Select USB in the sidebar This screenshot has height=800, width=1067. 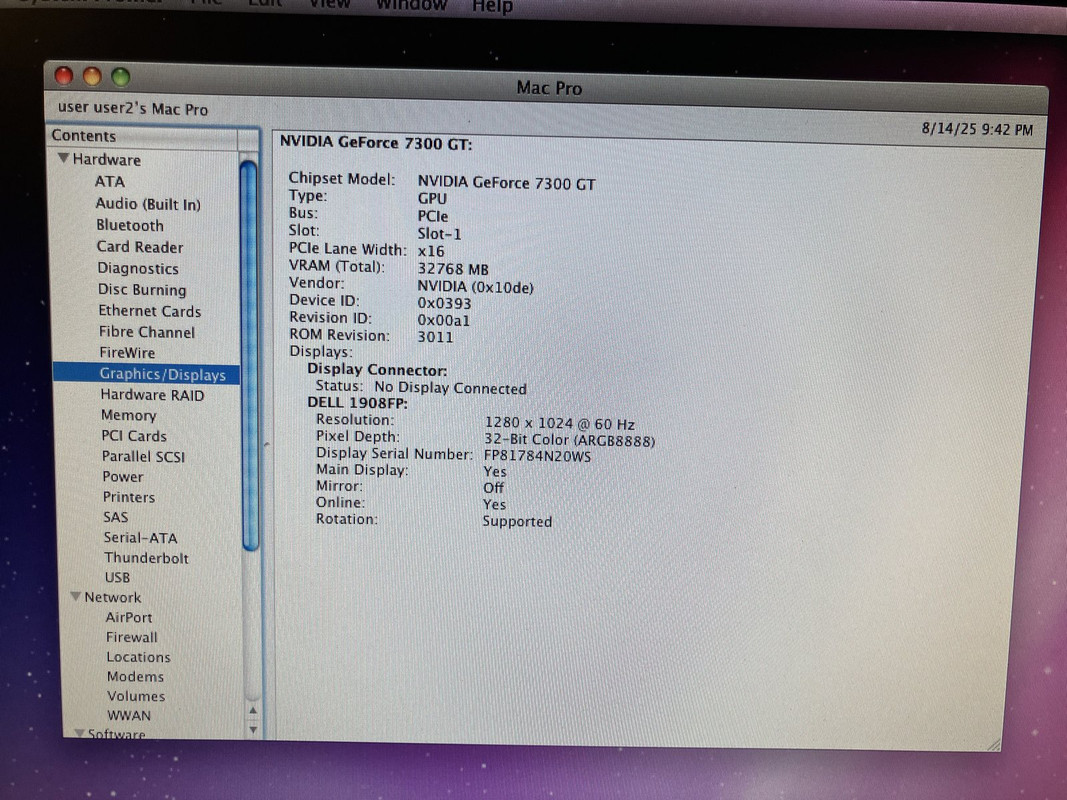tap(117, 577)
